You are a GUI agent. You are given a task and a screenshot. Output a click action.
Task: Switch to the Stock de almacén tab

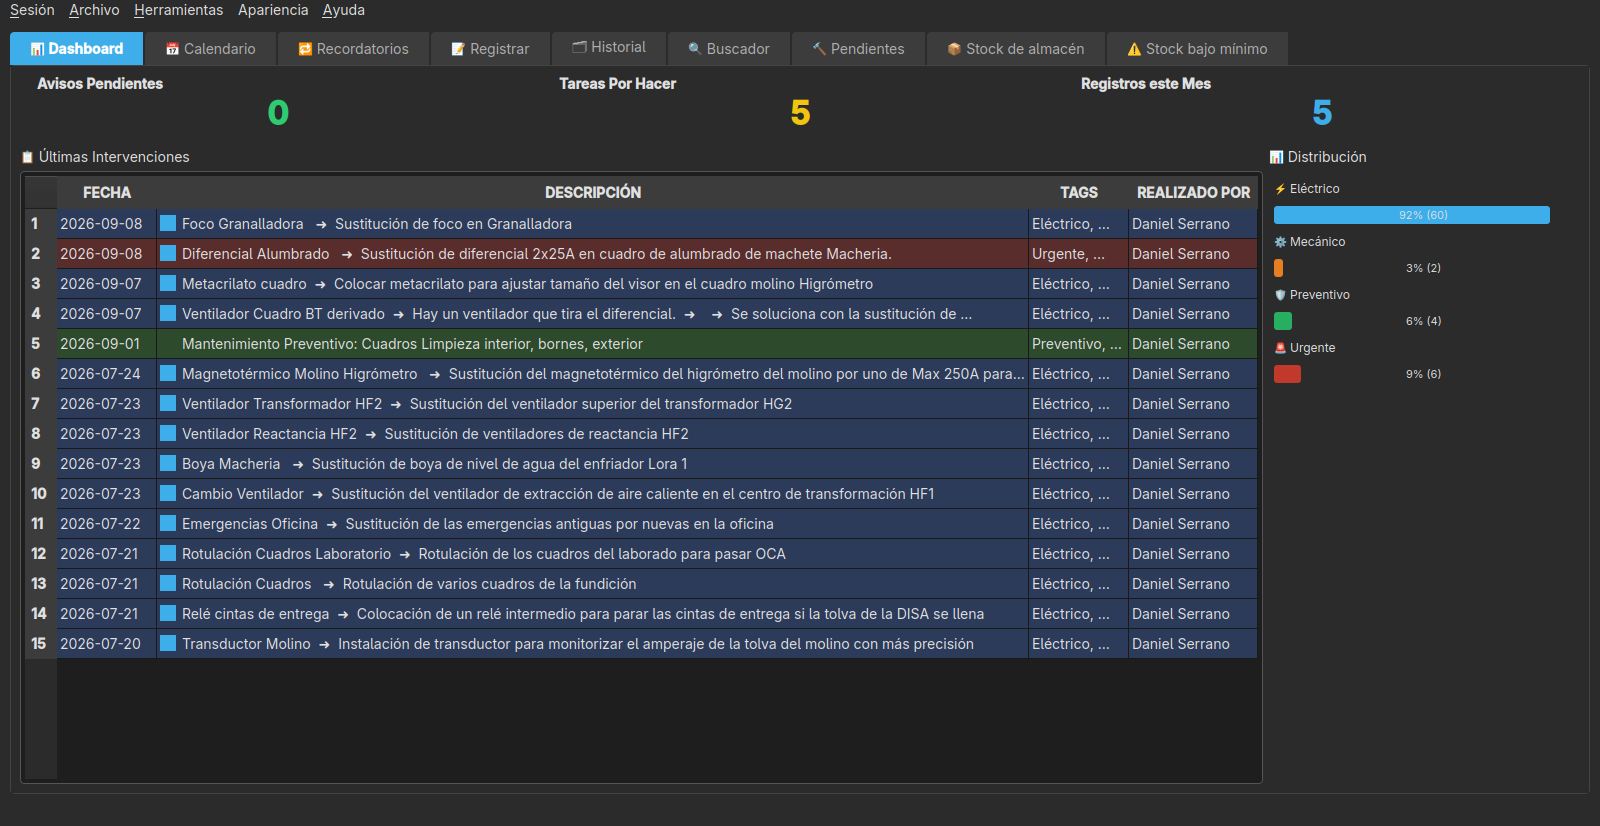pos(1015,49)
